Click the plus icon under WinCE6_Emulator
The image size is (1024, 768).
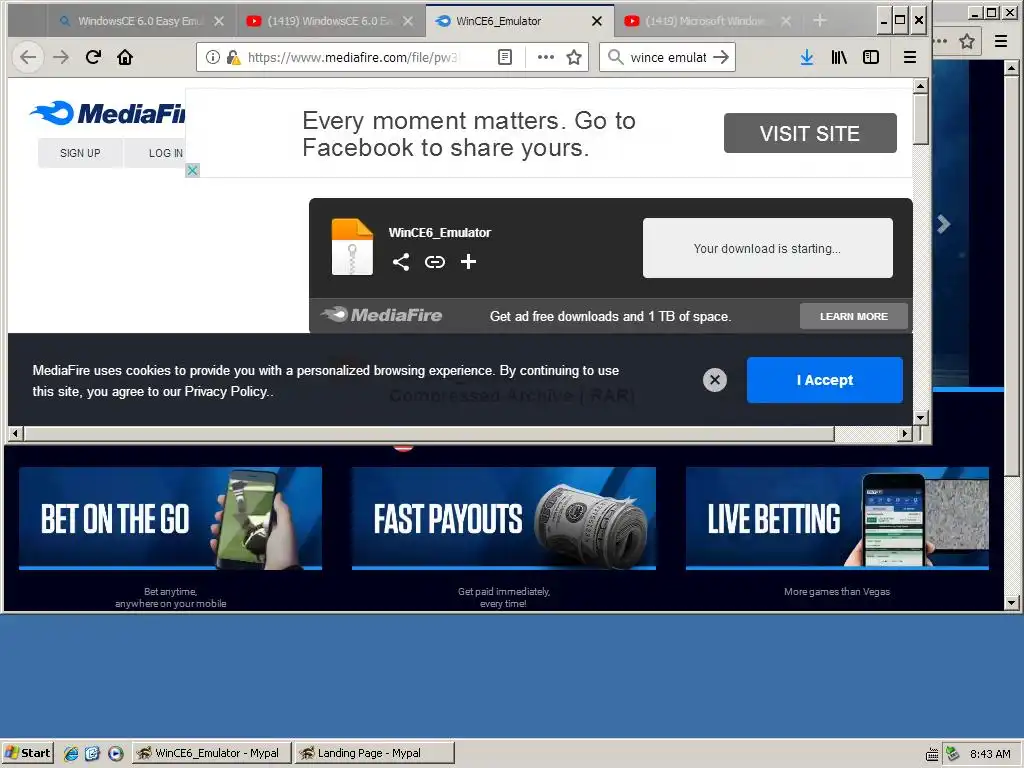click(468, 262)
